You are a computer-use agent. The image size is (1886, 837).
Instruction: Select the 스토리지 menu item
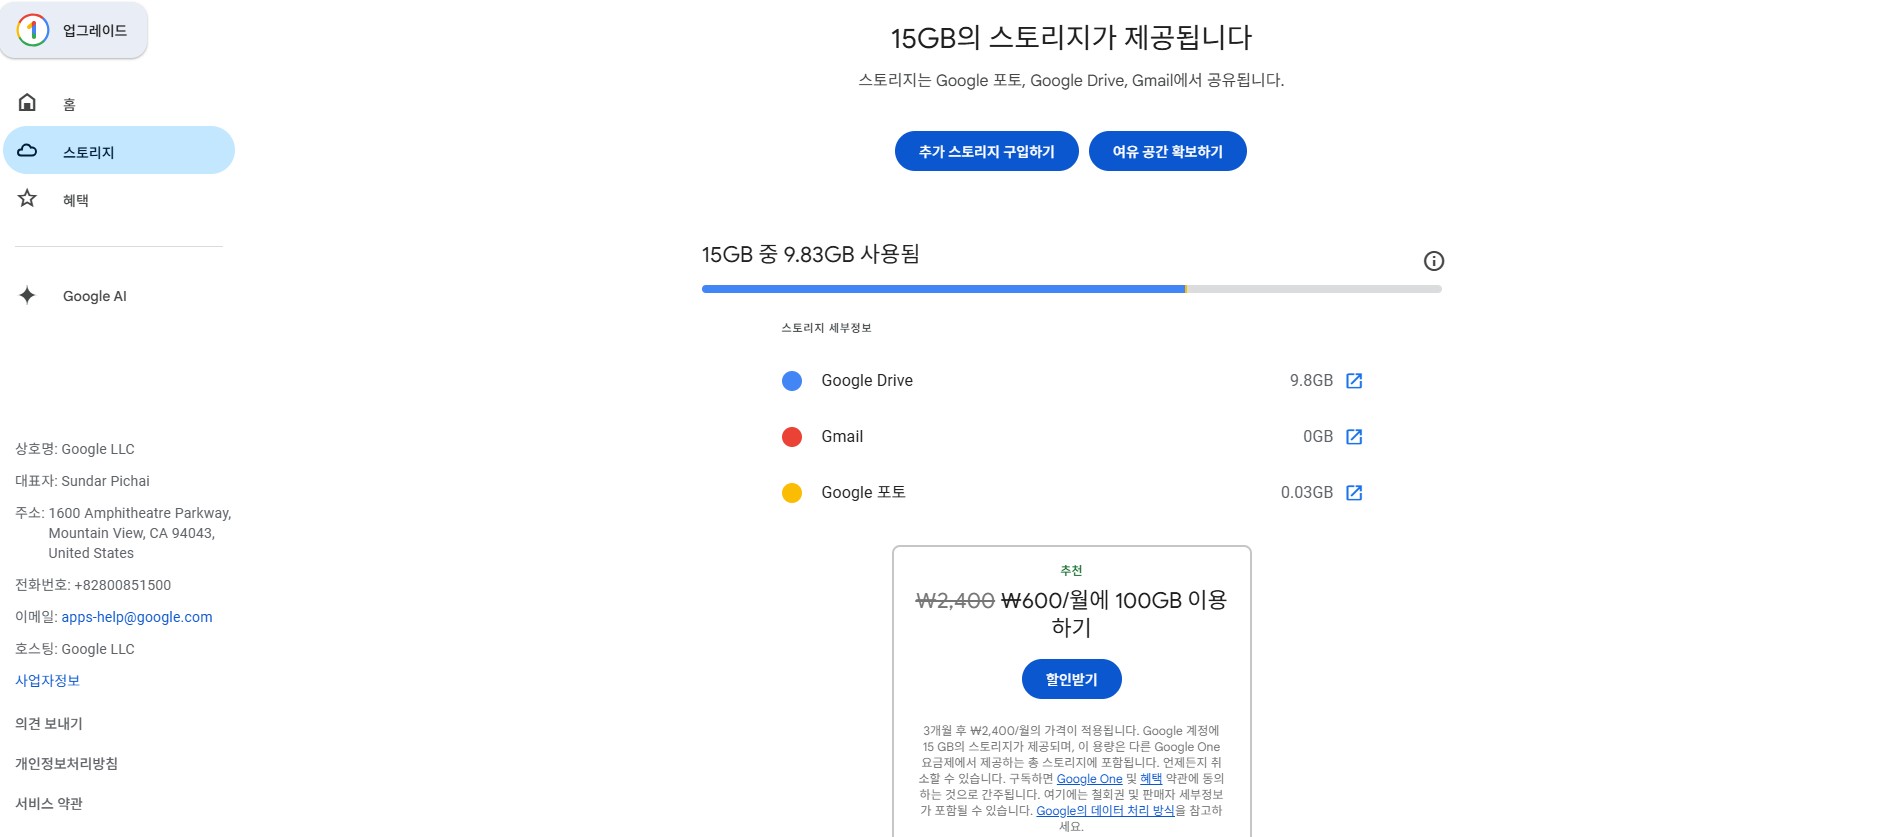coord(119,151)
